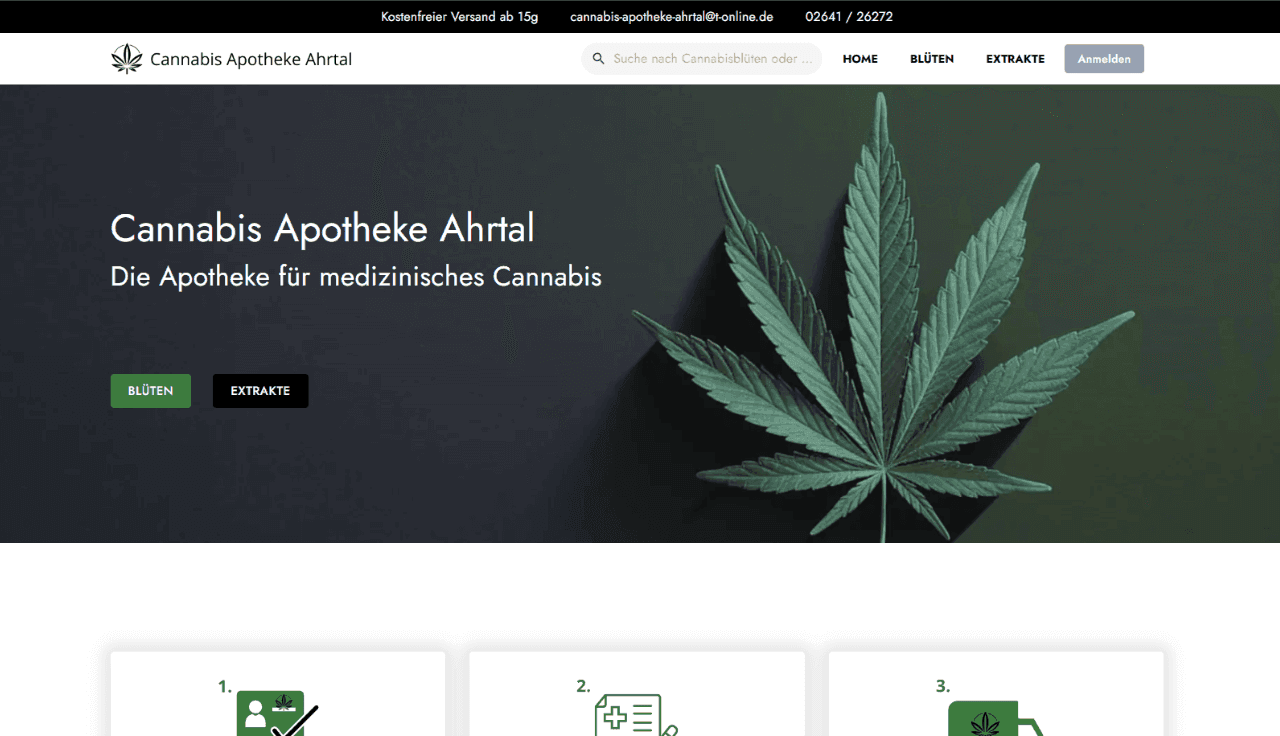Click the green Blüten hero button
This screenshot has width=1280, height=736.
click(150, 391)
